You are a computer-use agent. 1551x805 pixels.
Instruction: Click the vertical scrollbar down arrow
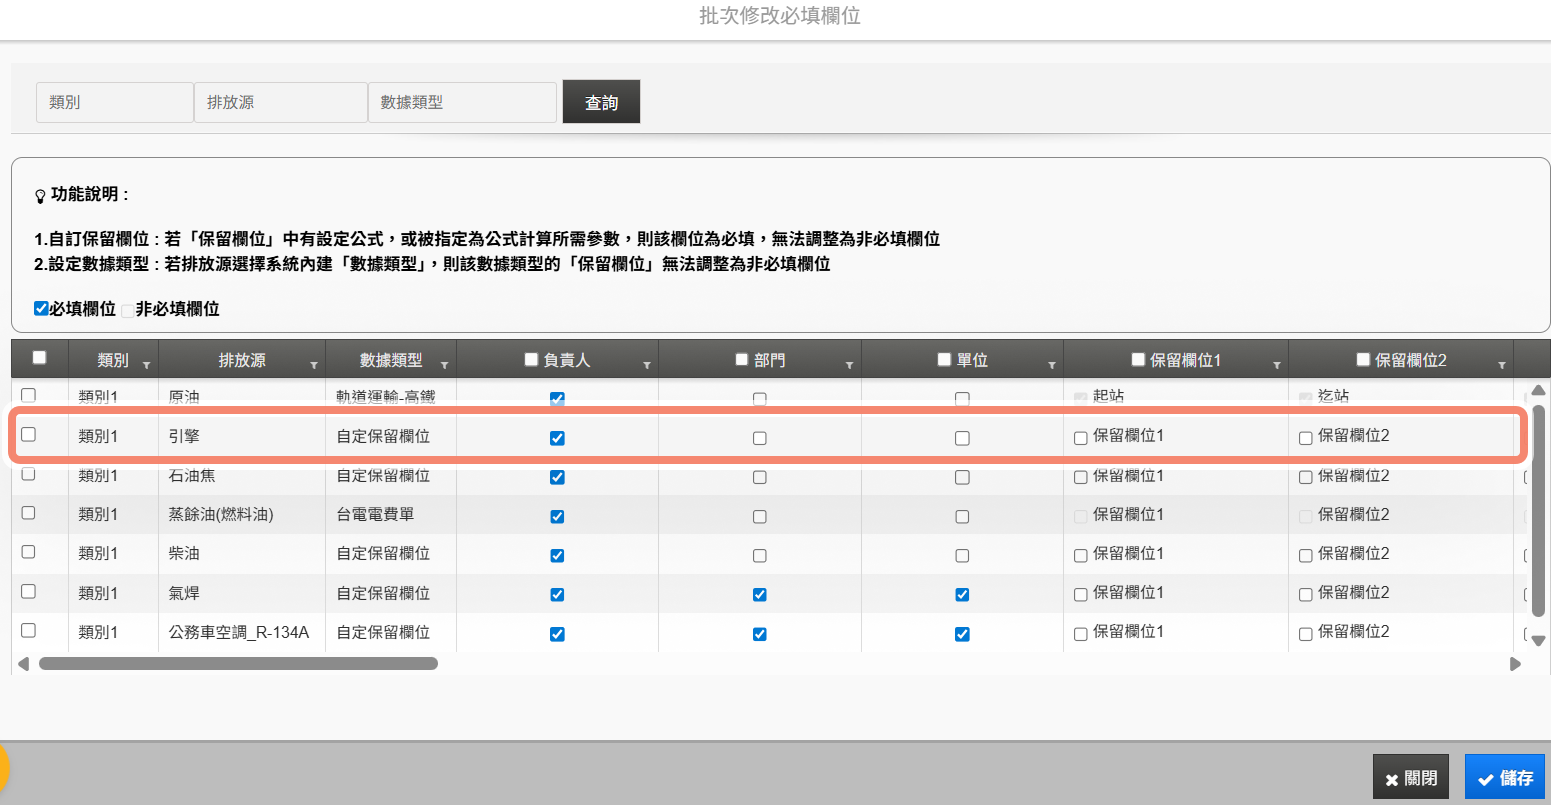tap(1538, 641)
